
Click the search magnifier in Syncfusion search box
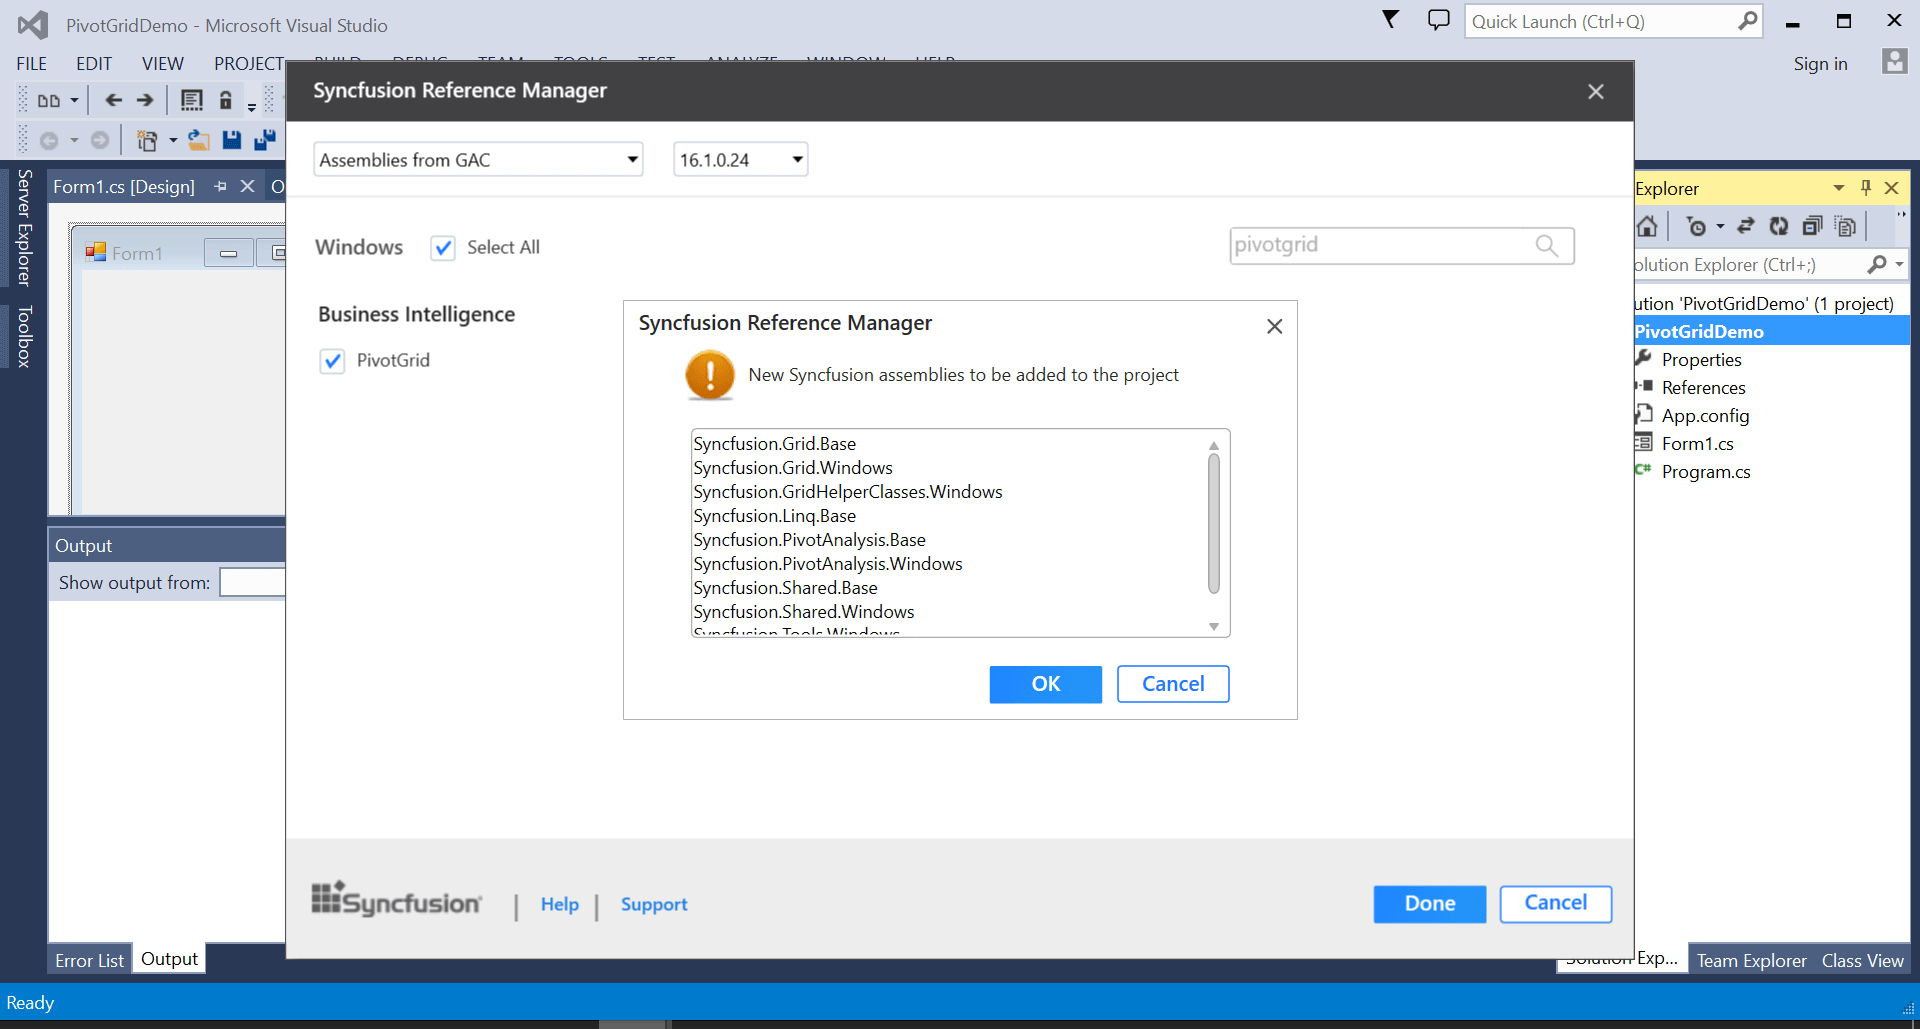1547,246
